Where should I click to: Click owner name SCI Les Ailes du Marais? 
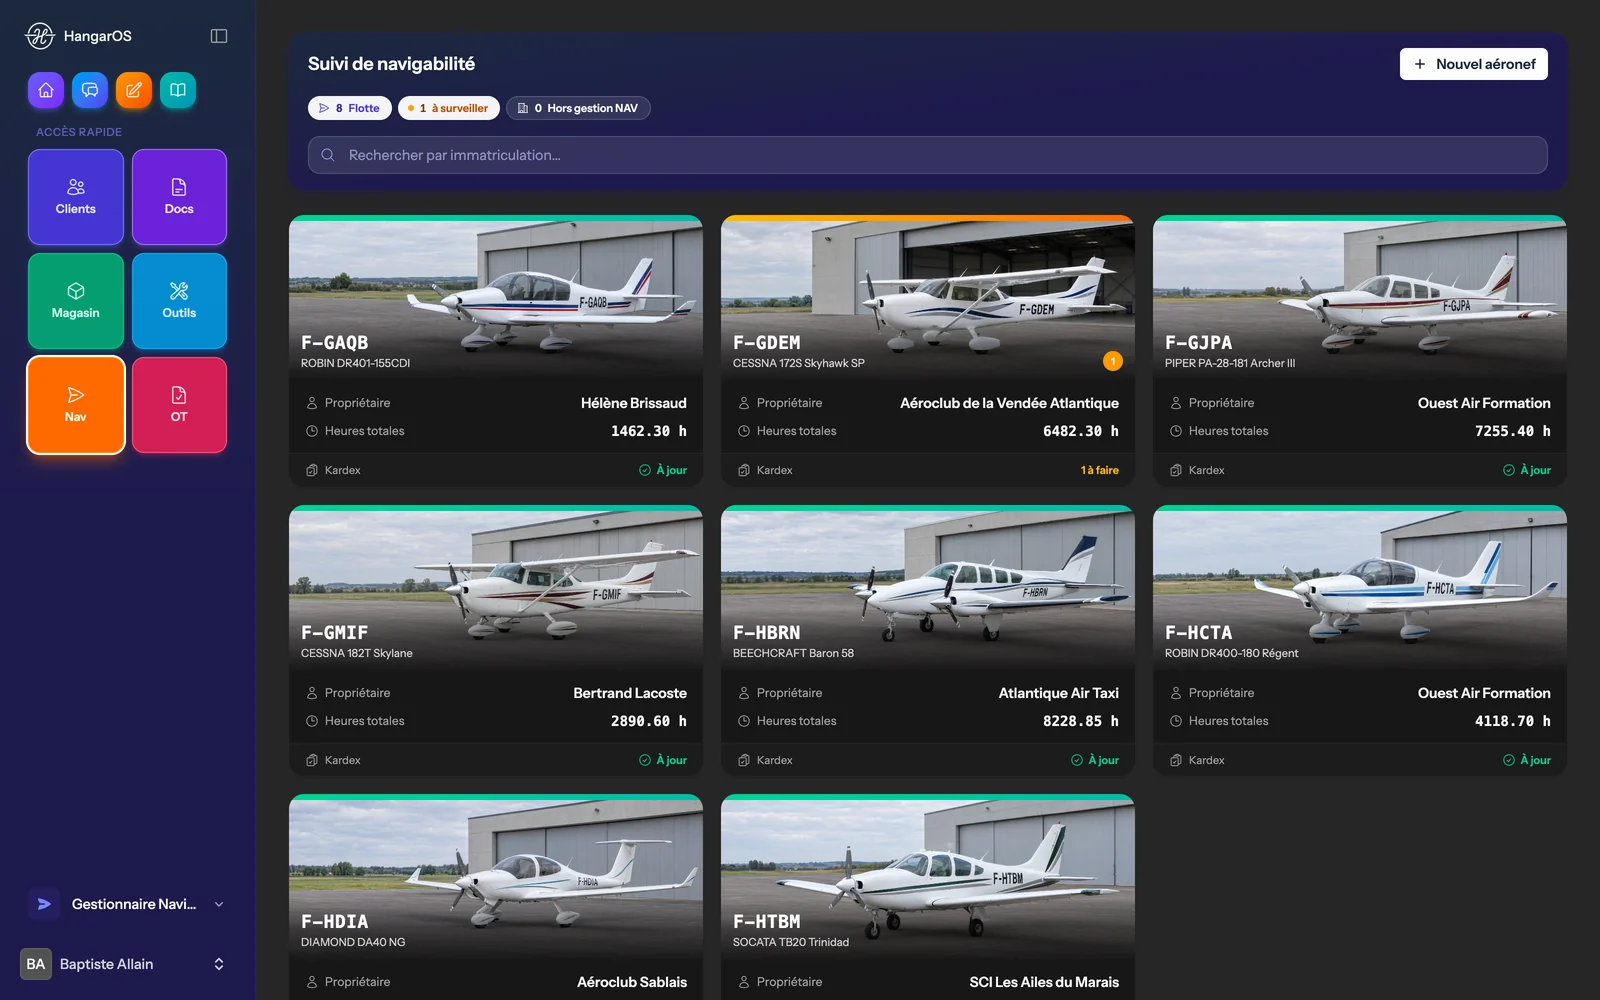pos(1044,982)
